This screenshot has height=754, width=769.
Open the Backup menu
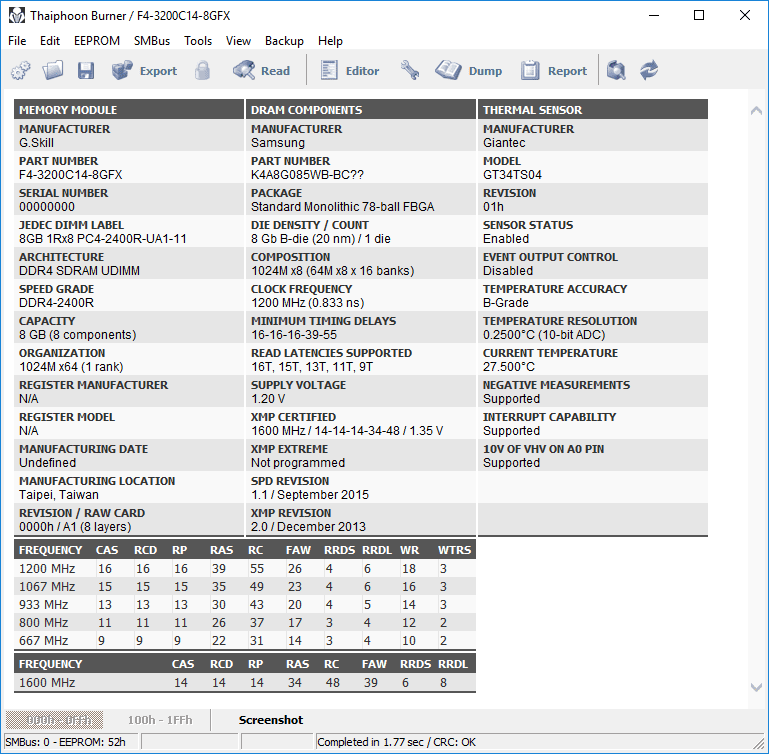(284, 41)
